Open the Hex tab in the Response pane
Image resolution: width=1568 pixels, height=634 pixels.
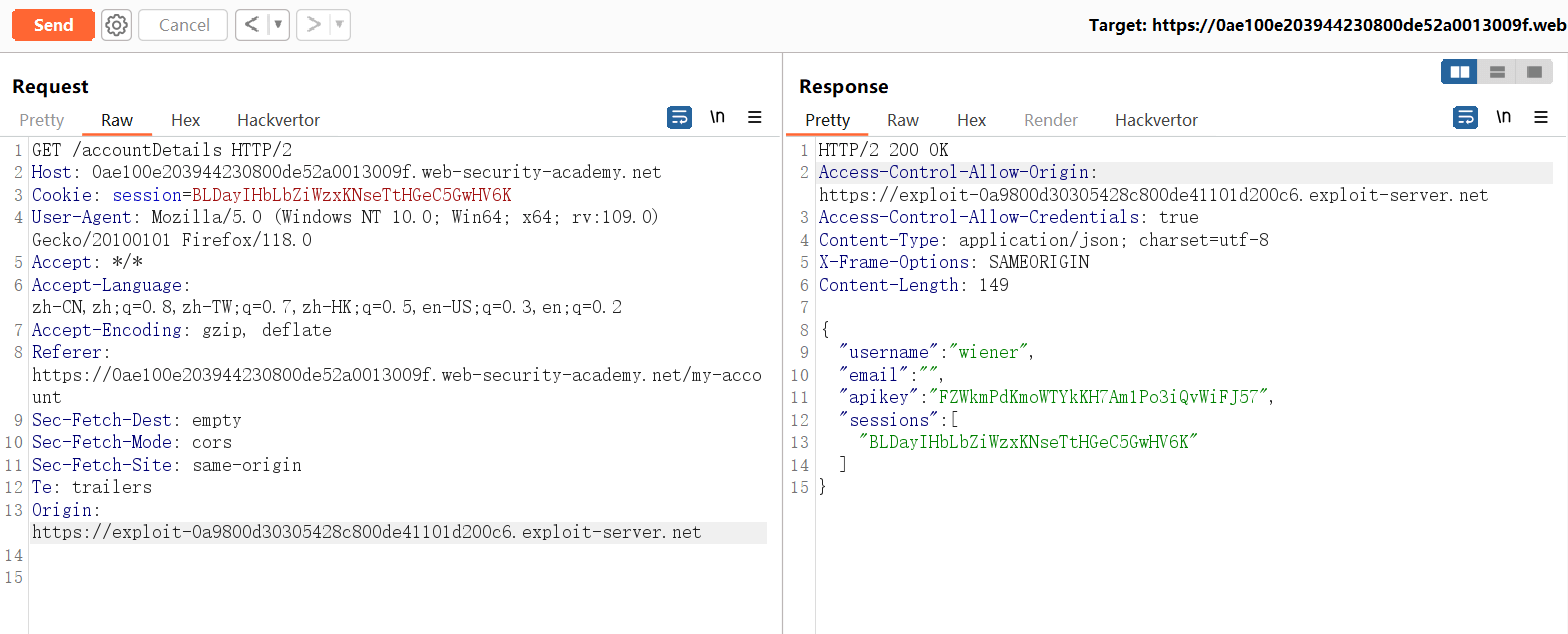[971, 120]
